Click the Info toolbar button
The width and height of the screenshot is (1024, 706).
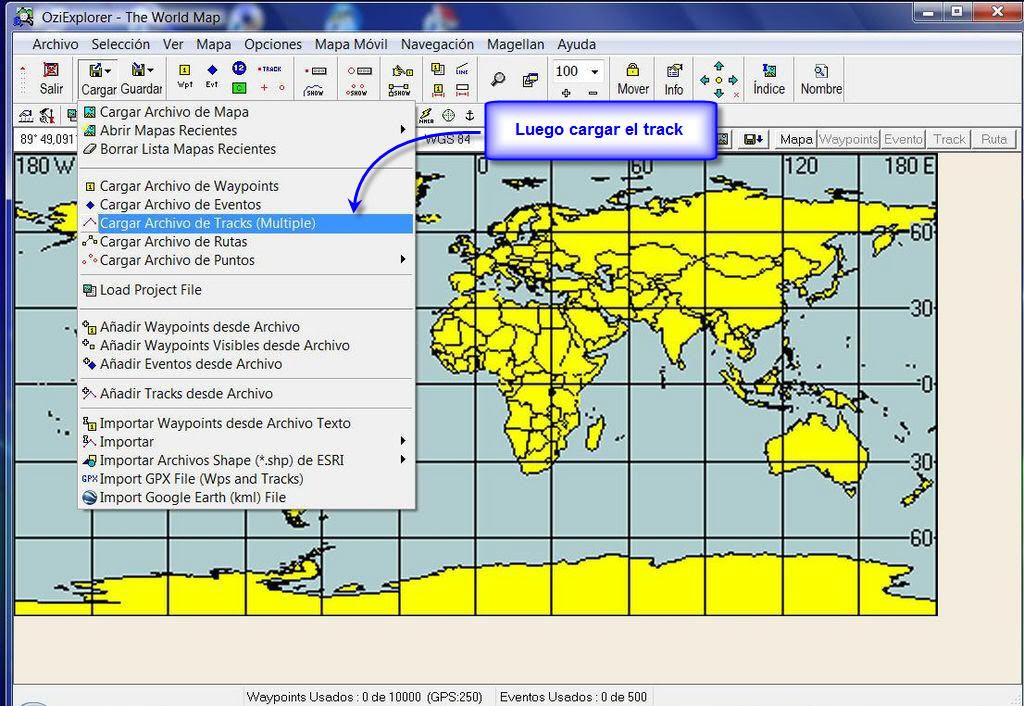point(674,79)
